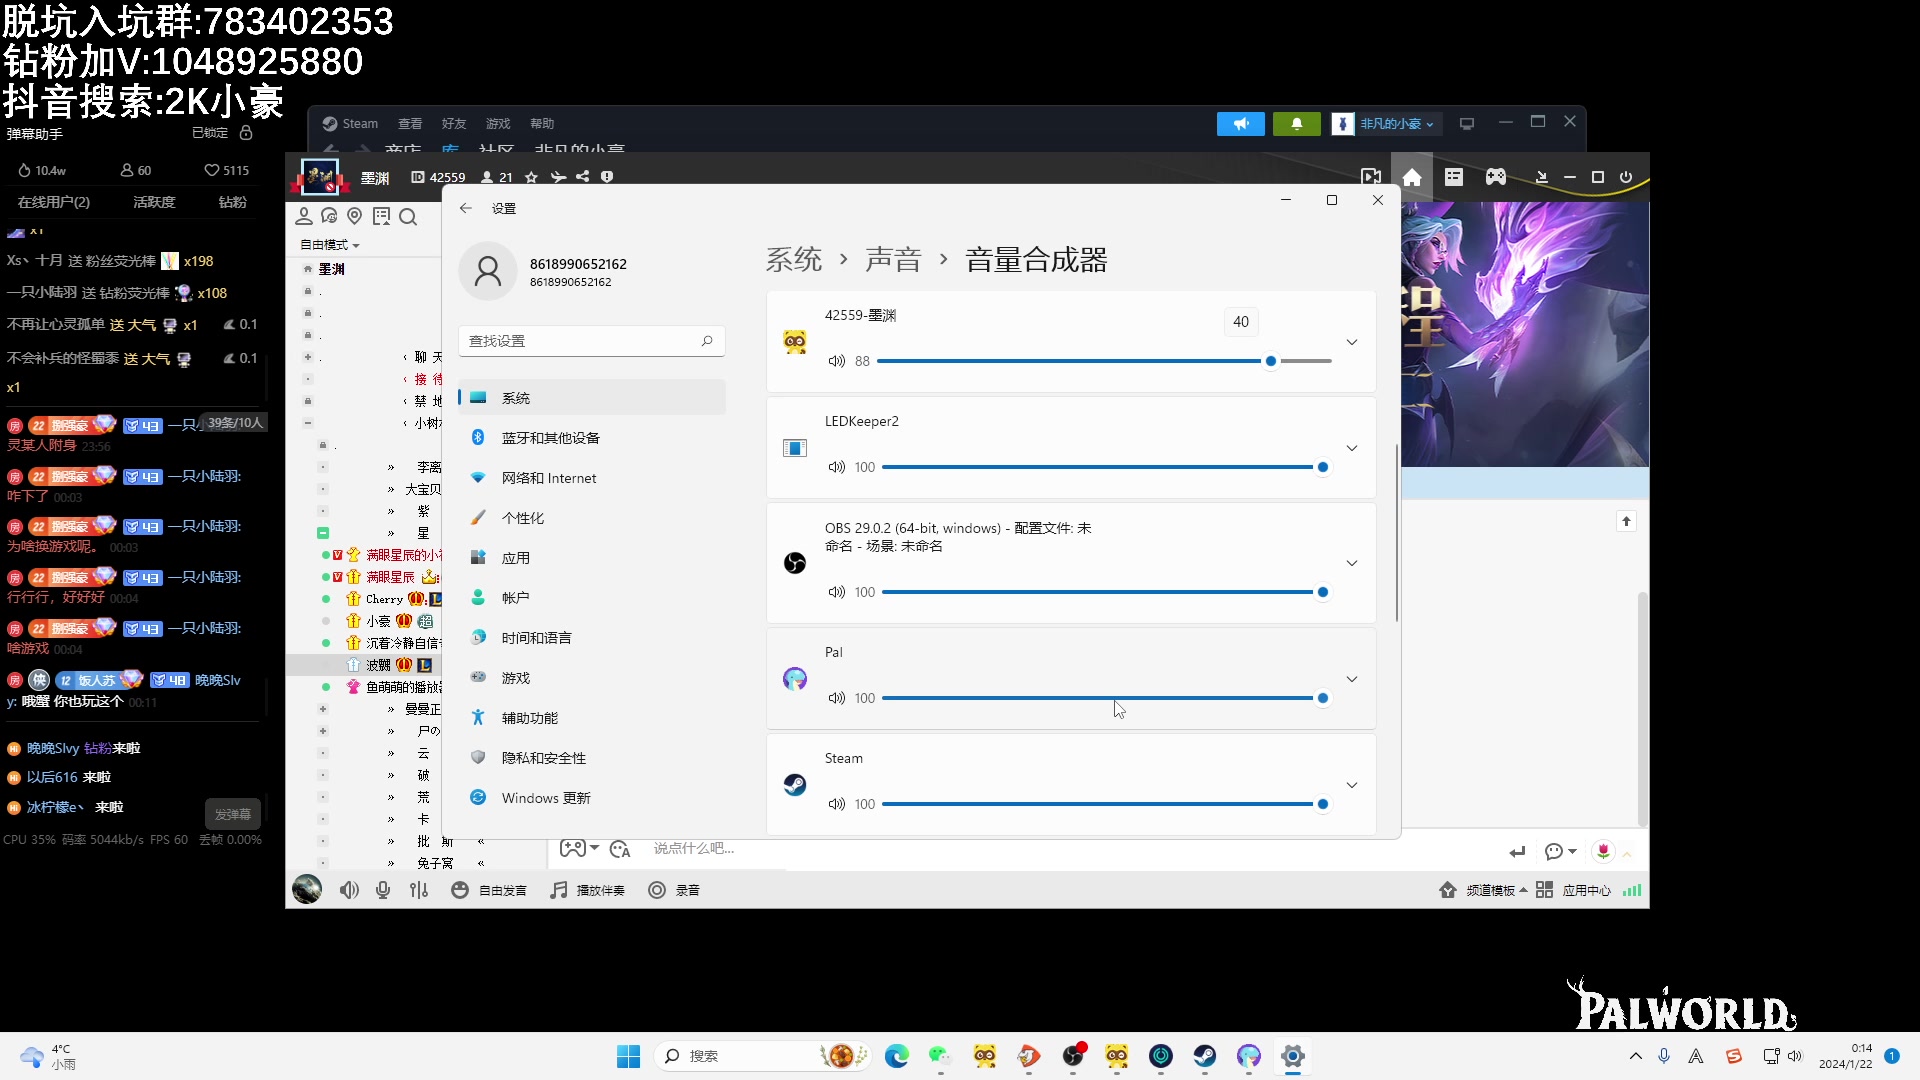
Task: Click 系统 in the breadcrumb
Action: click(x=794, y=260)
